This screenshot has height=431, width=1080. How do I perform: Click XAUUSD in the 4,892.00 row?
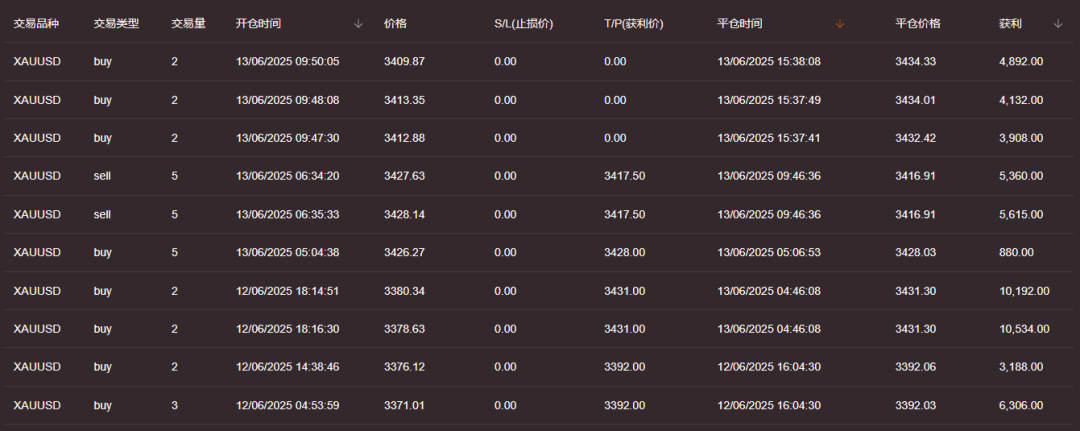click(37, 61)
